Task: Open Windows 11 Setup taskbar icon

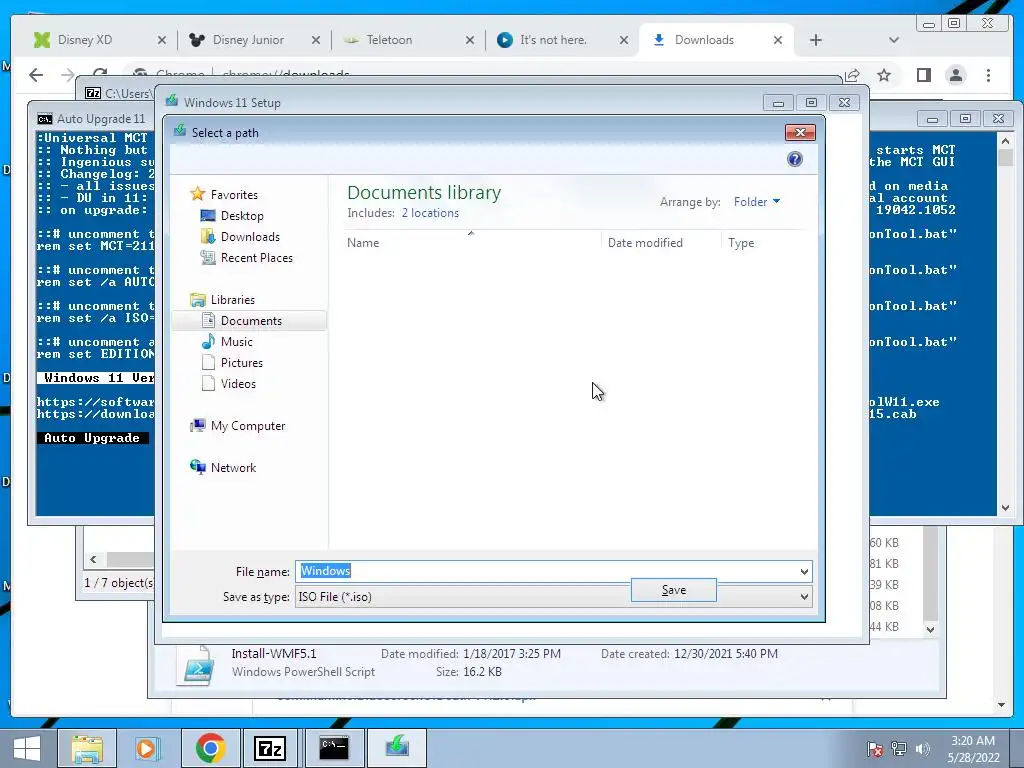Action: (396, 748)
